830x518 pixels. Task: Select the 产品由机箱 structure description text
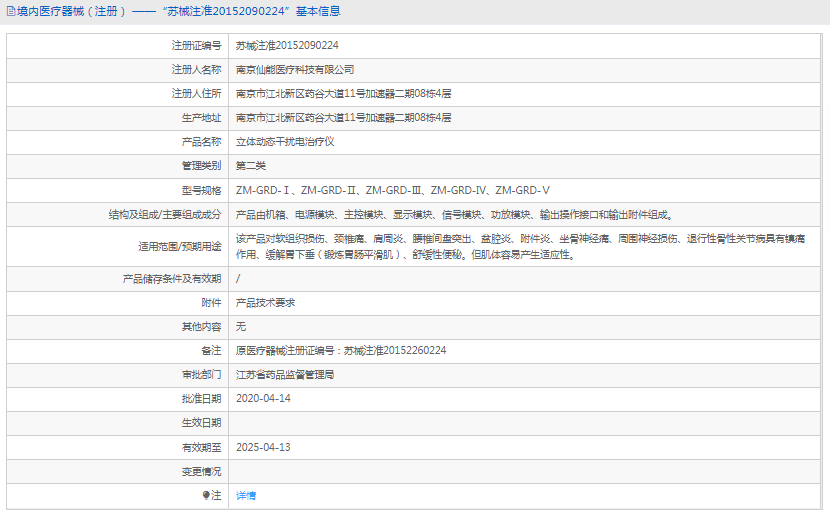pos(454,215)
